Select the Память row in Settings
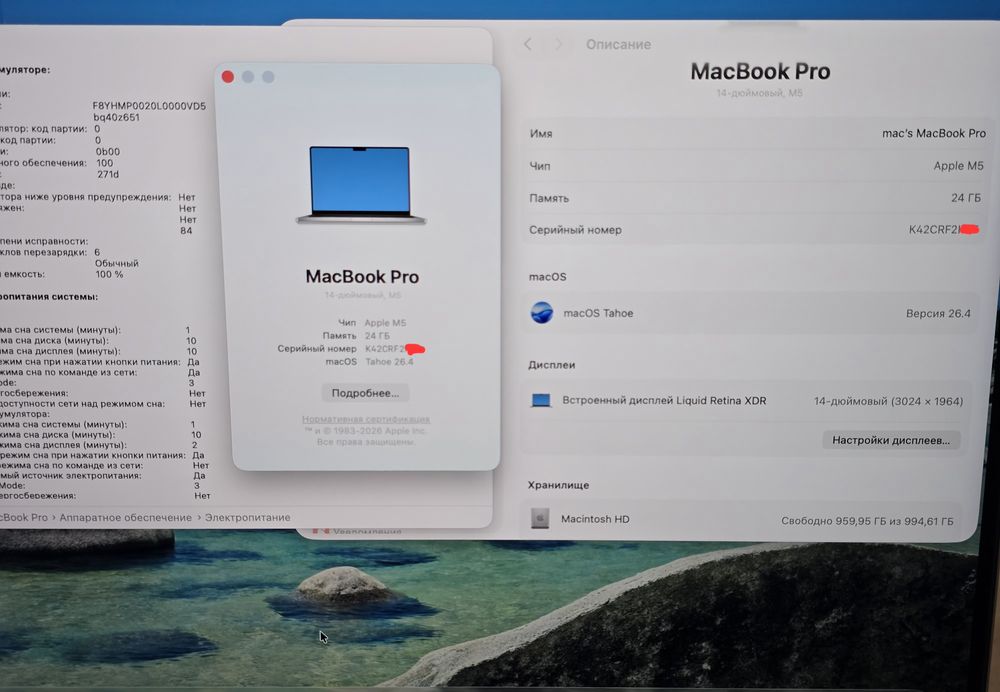Screen dimensions: 1000x692 tap(756, 198)
